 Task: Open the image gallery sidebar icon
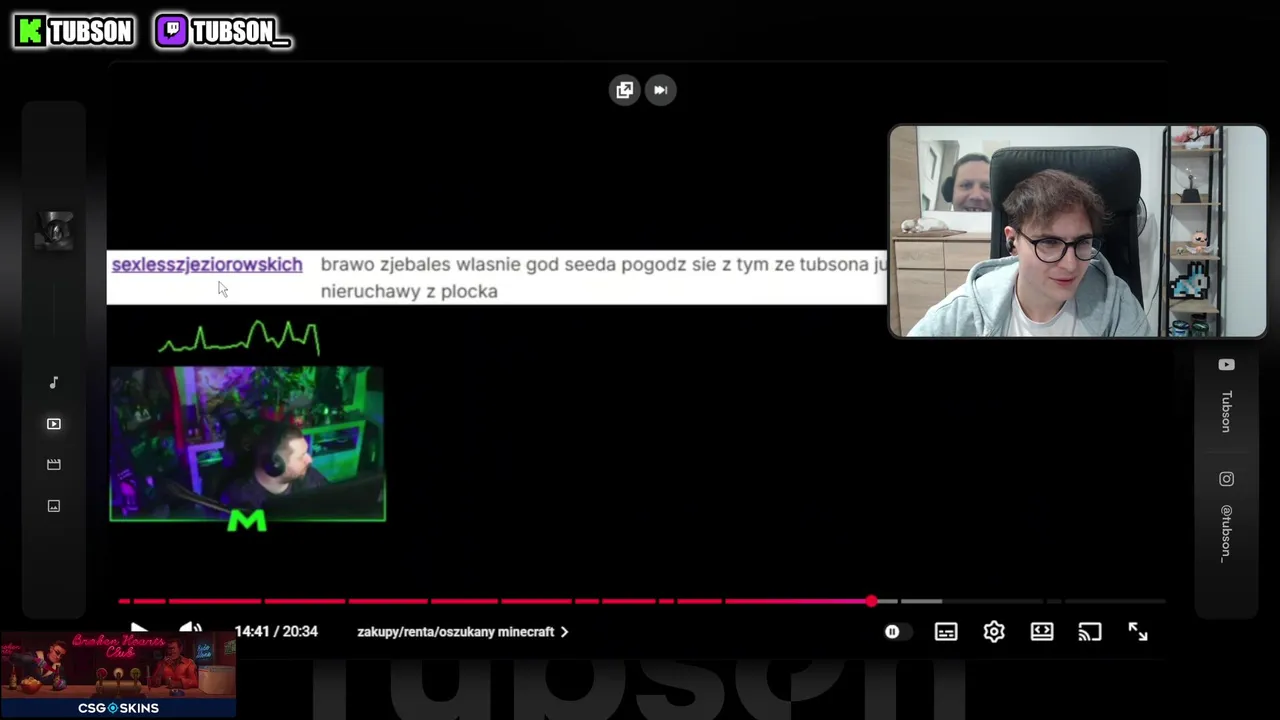click(x=54, y=506)
